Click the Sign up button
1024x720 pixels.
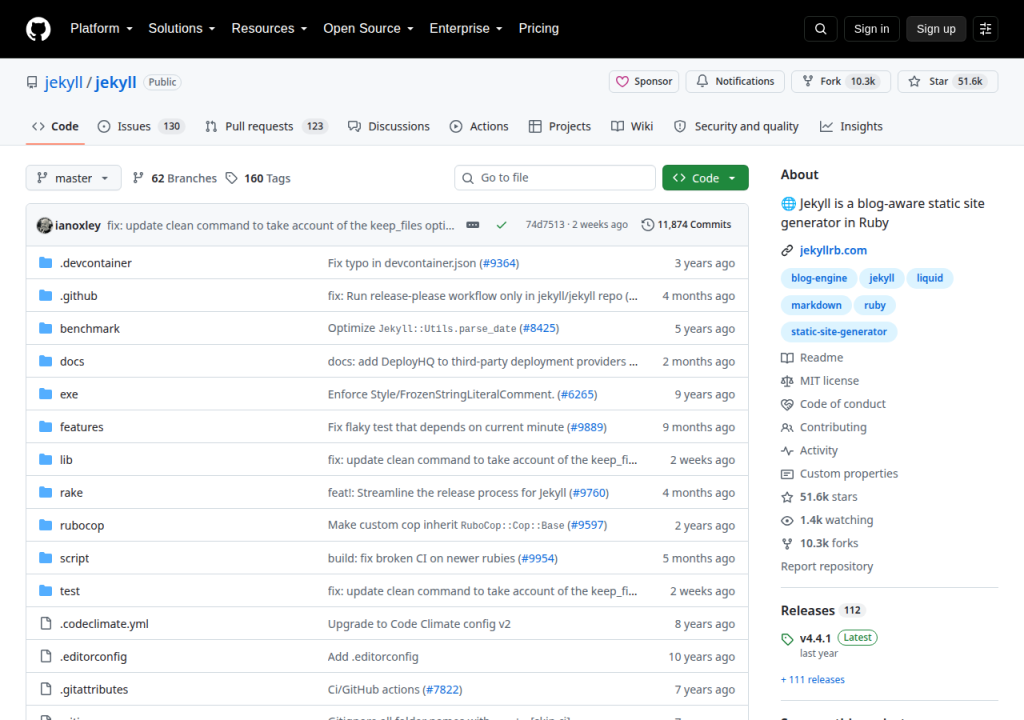click(x=936, y=29)
